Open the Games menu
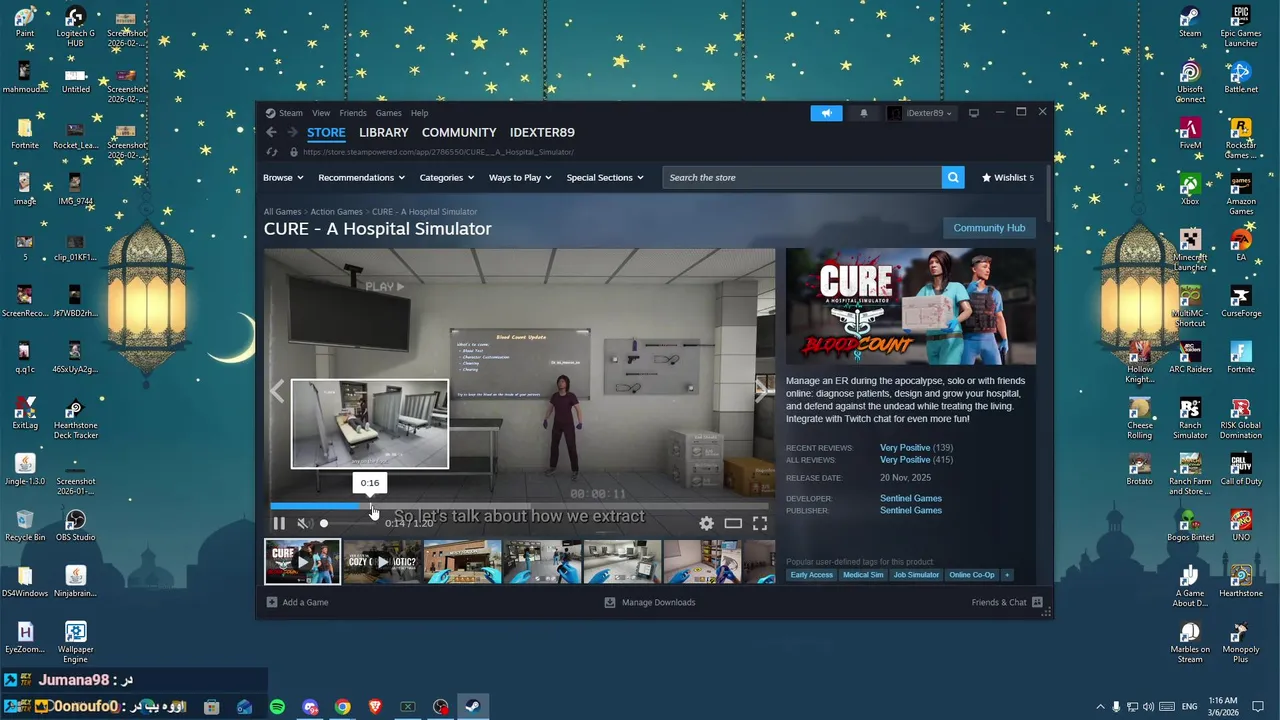The width and height of the screenshot is (1280, 720). (x=389, y=113)
